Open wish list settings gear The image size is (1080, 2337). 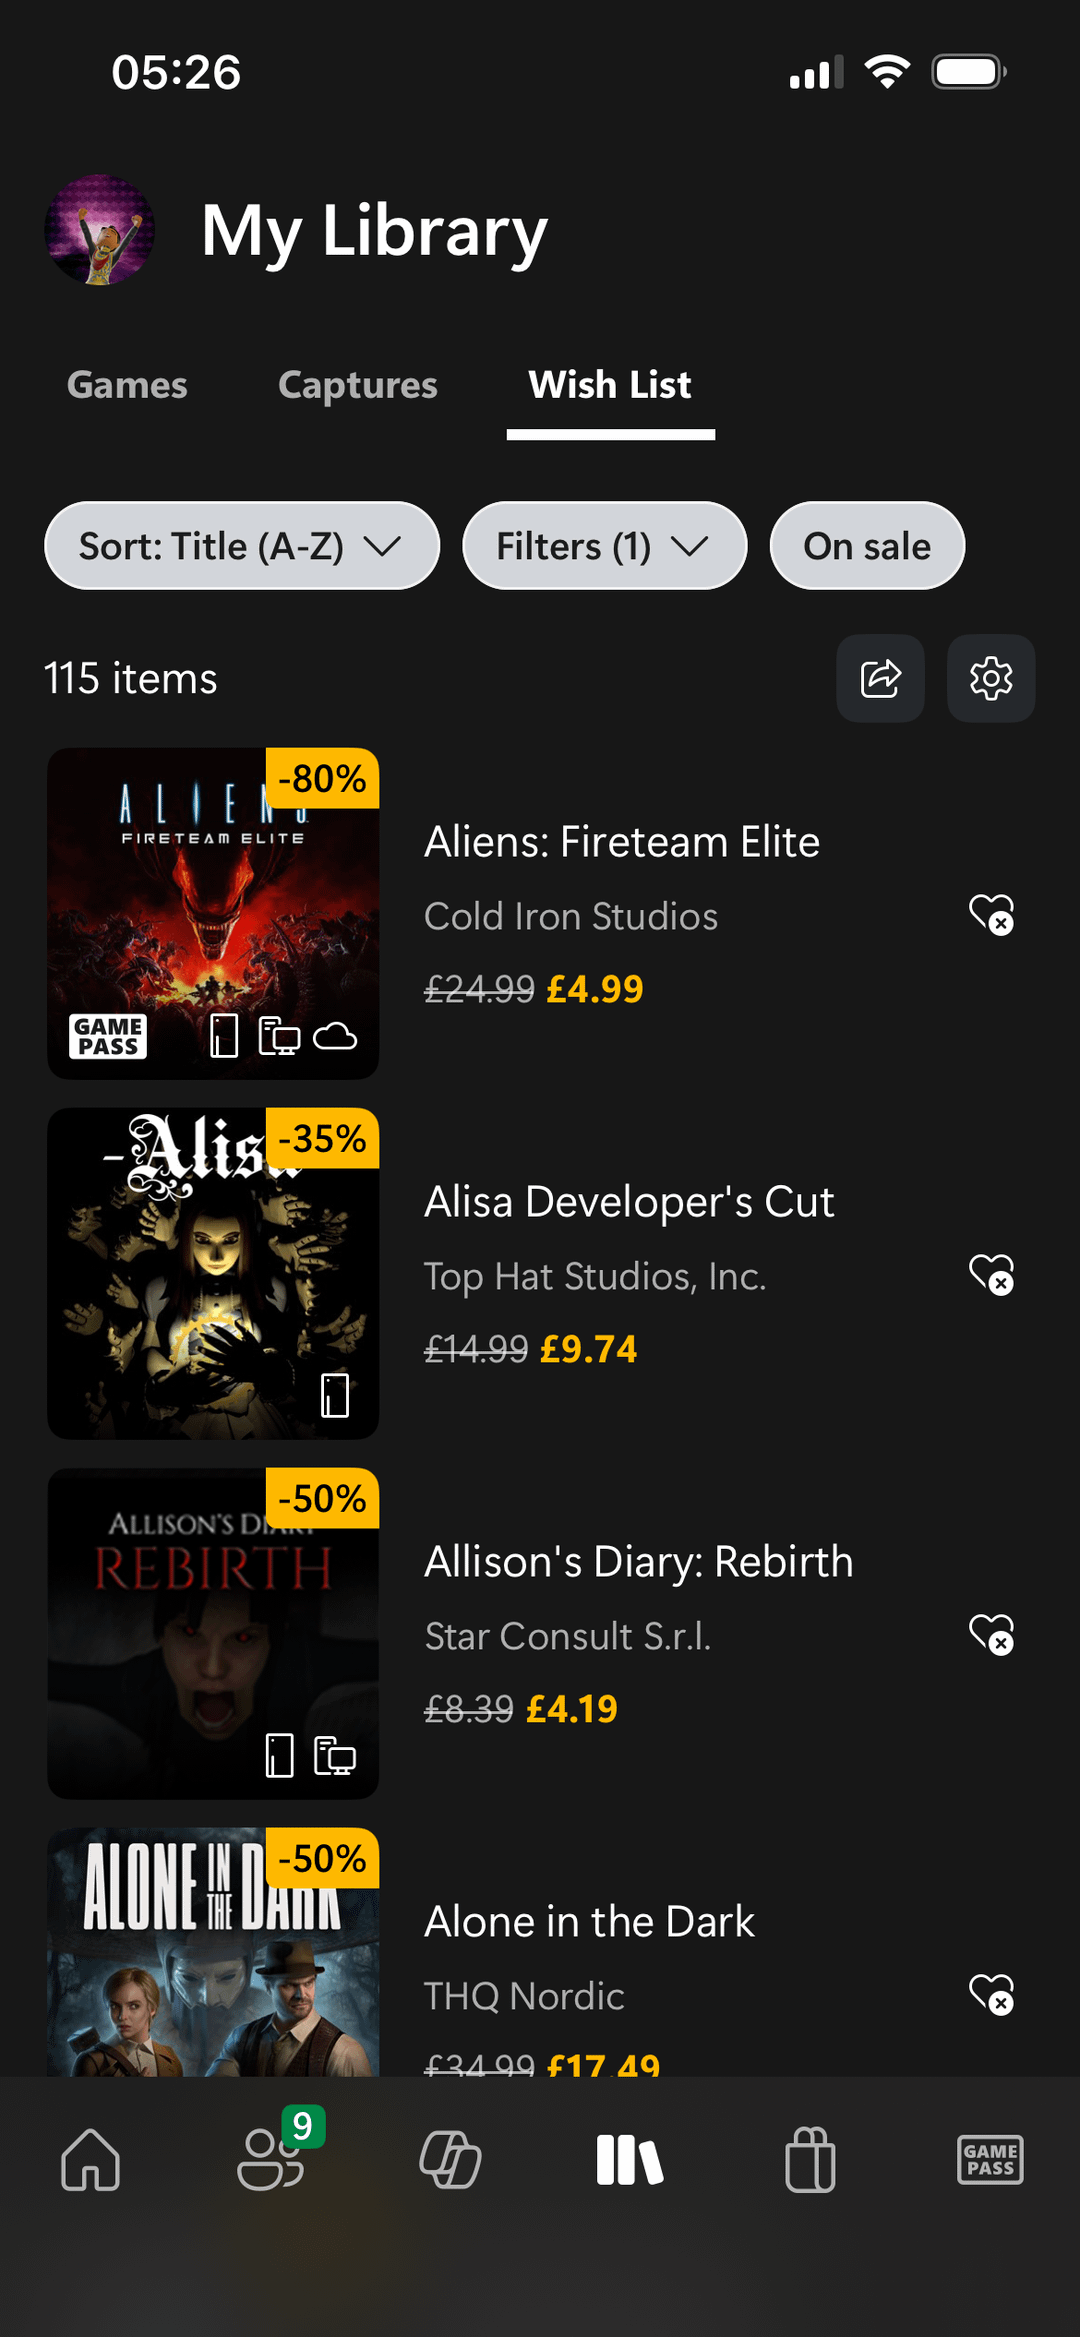click(991, 678)
